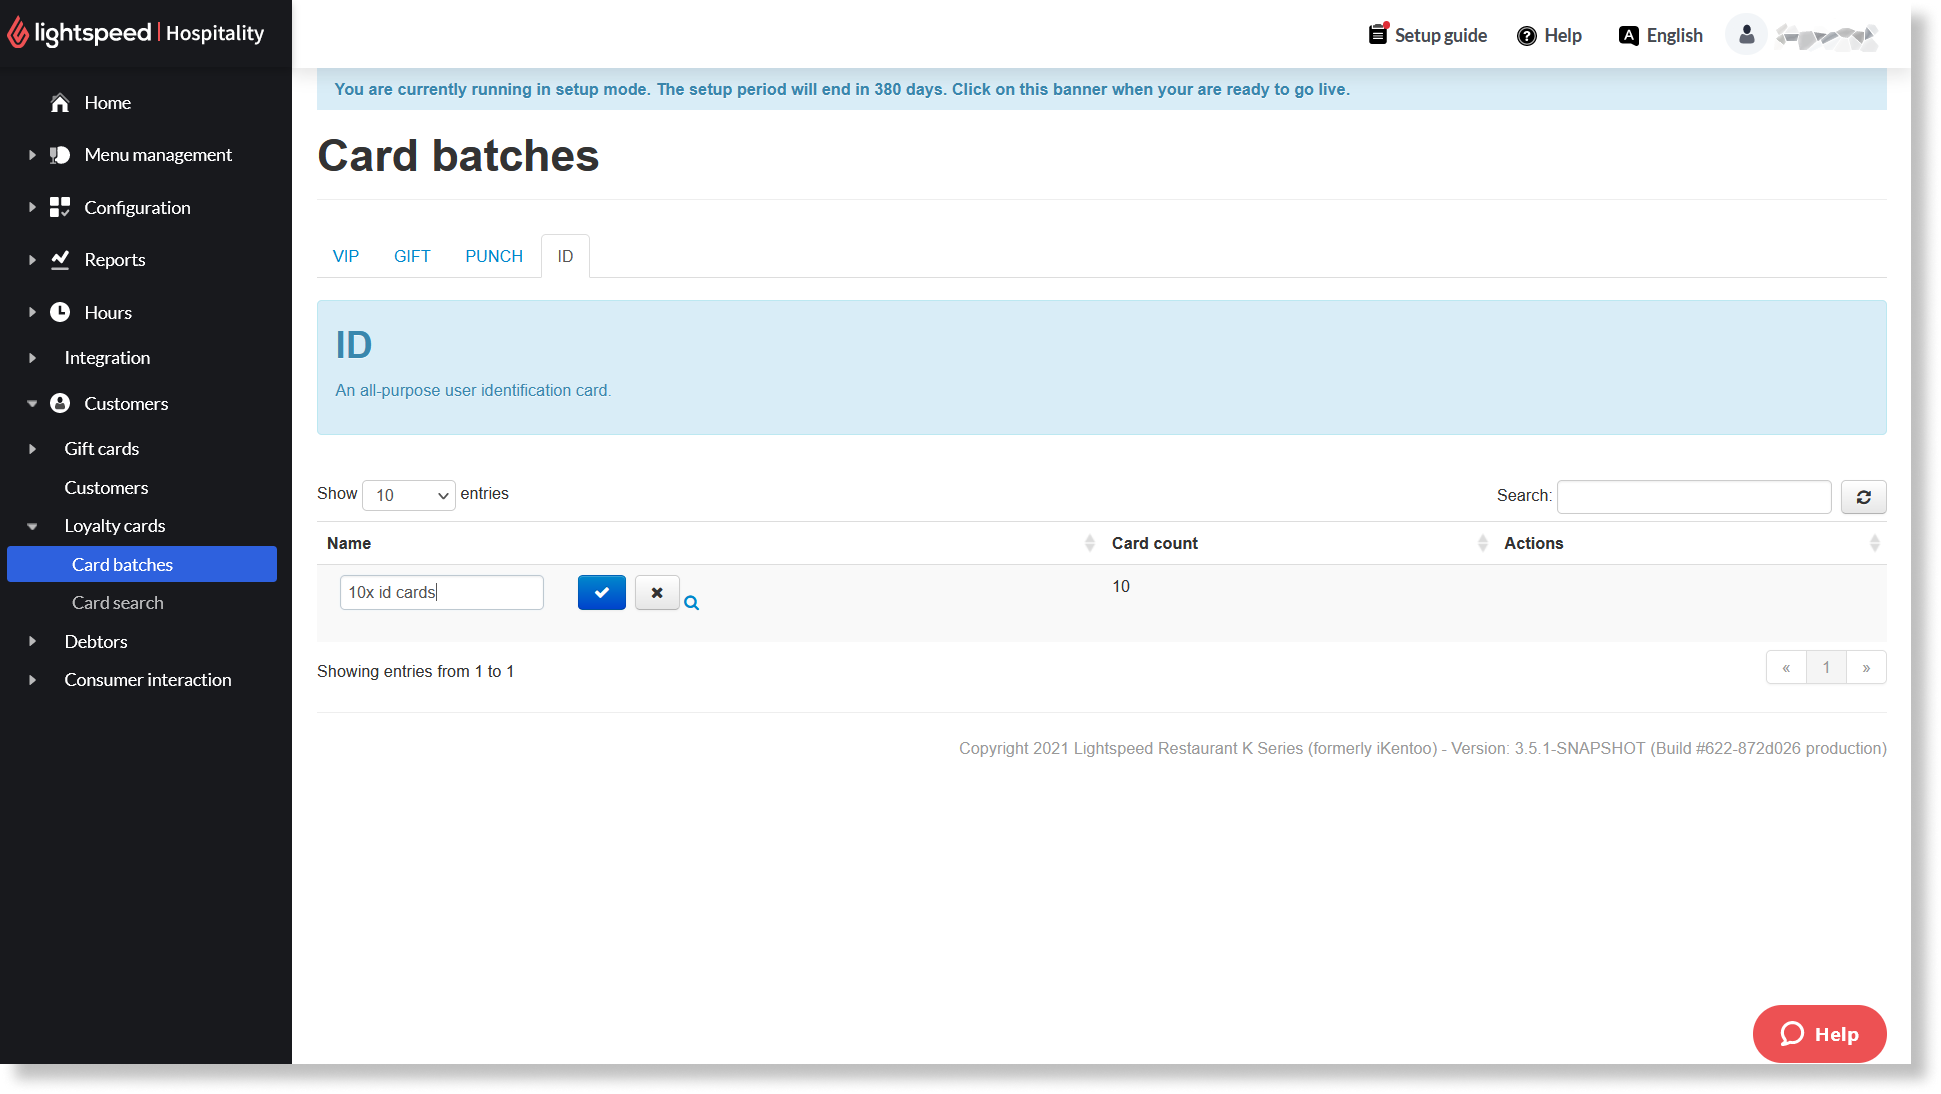This screenshot has height=1094, width=1941.
Task: Expand the Debtors submenu
Action: click(x=32, y=641)
